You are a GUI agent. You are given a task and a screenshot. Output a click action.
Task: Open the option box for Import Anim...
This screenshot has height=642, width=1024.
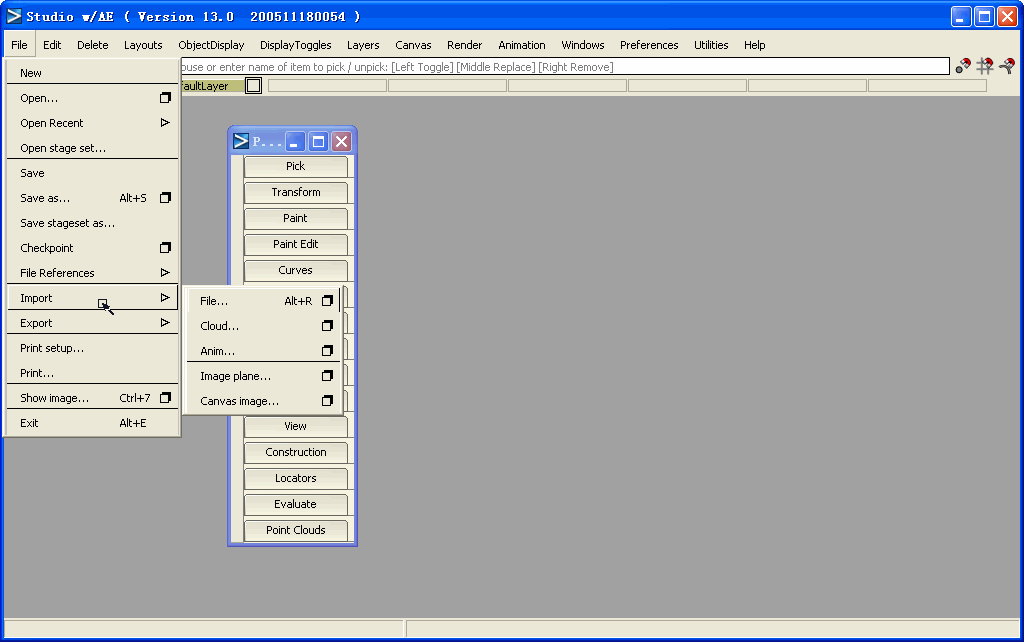(x=327, y=351)
